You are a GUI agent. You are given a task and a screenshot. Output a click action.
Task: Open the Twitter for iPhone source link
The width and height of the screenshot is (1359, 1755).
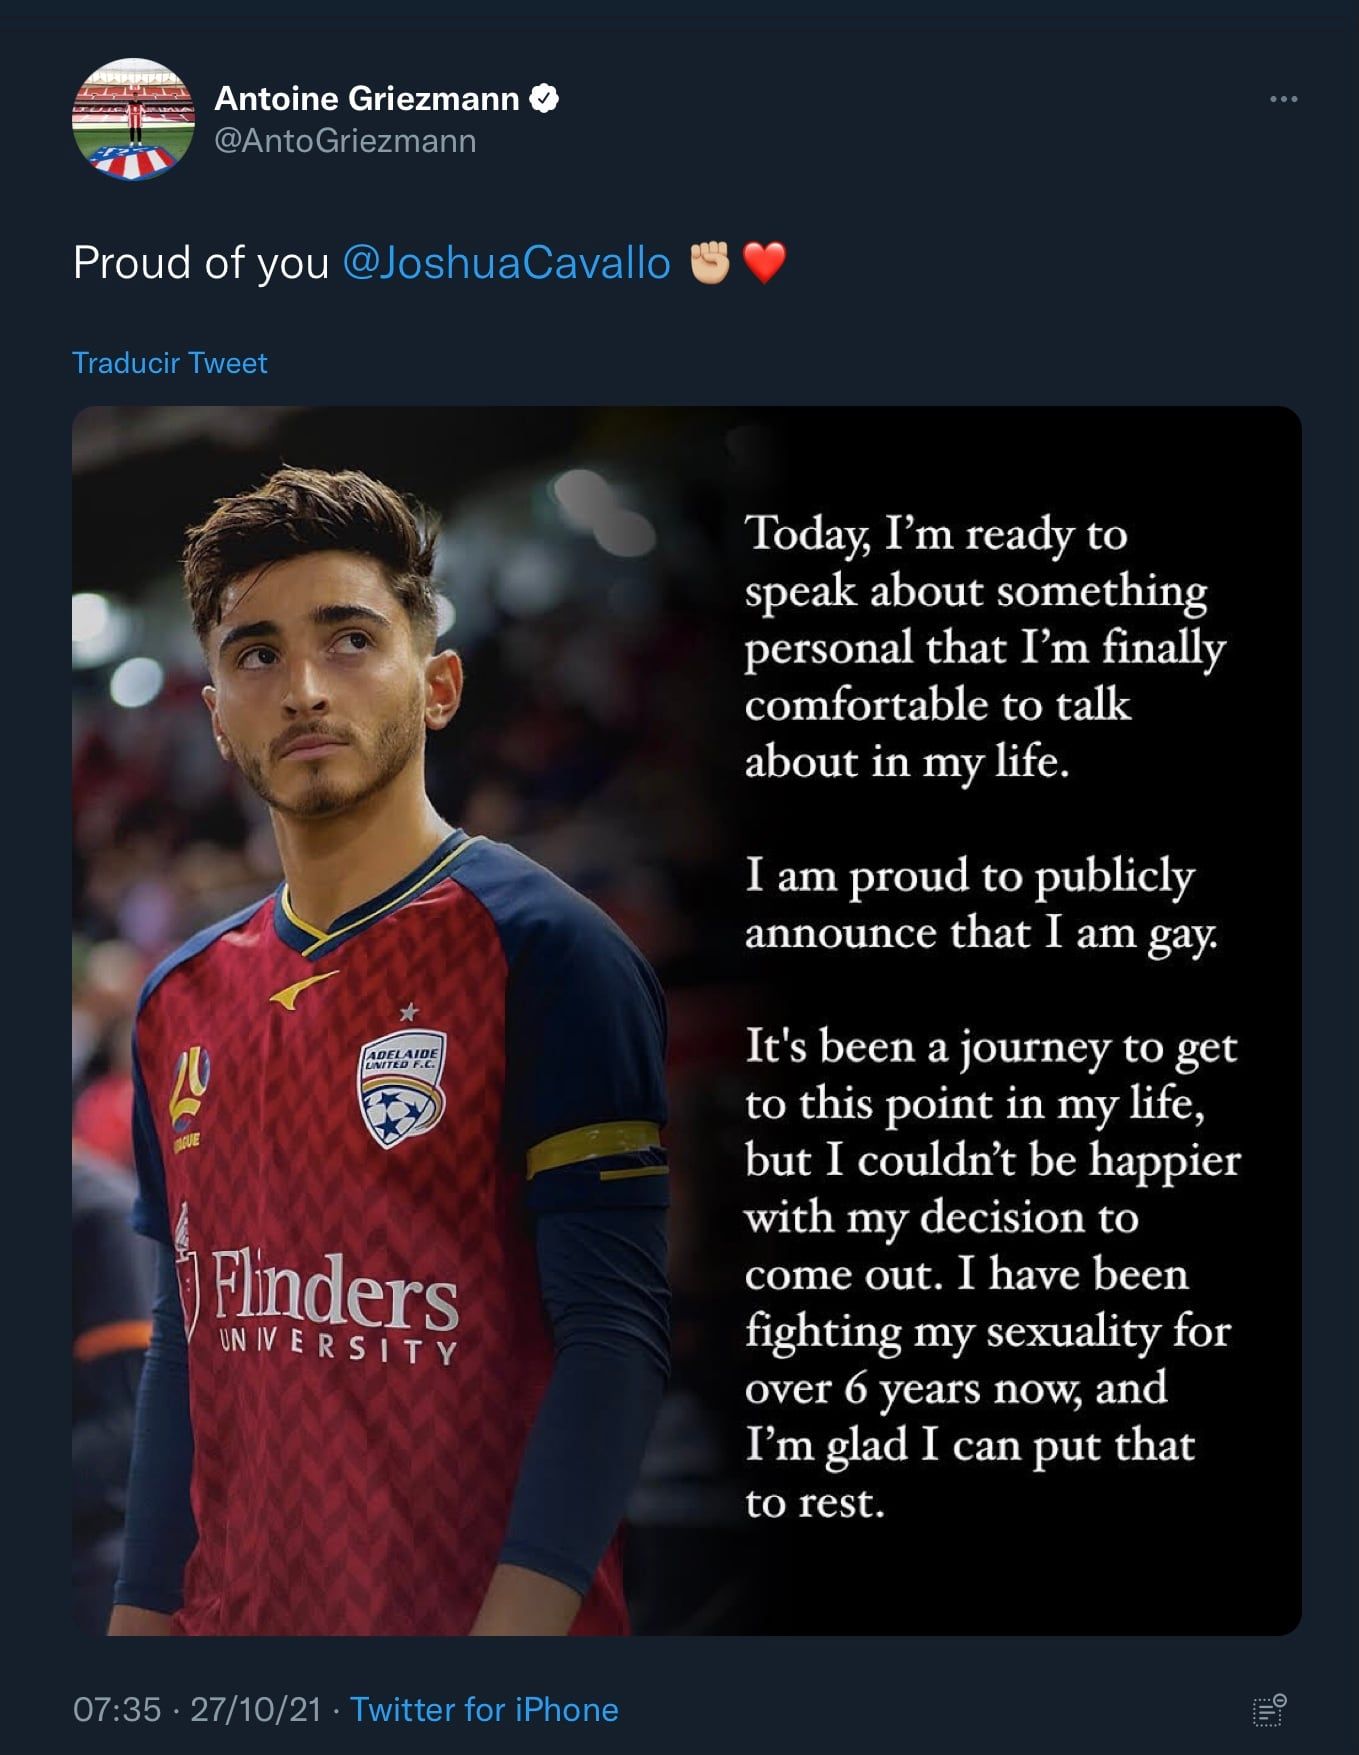[x=484, y=1709]
